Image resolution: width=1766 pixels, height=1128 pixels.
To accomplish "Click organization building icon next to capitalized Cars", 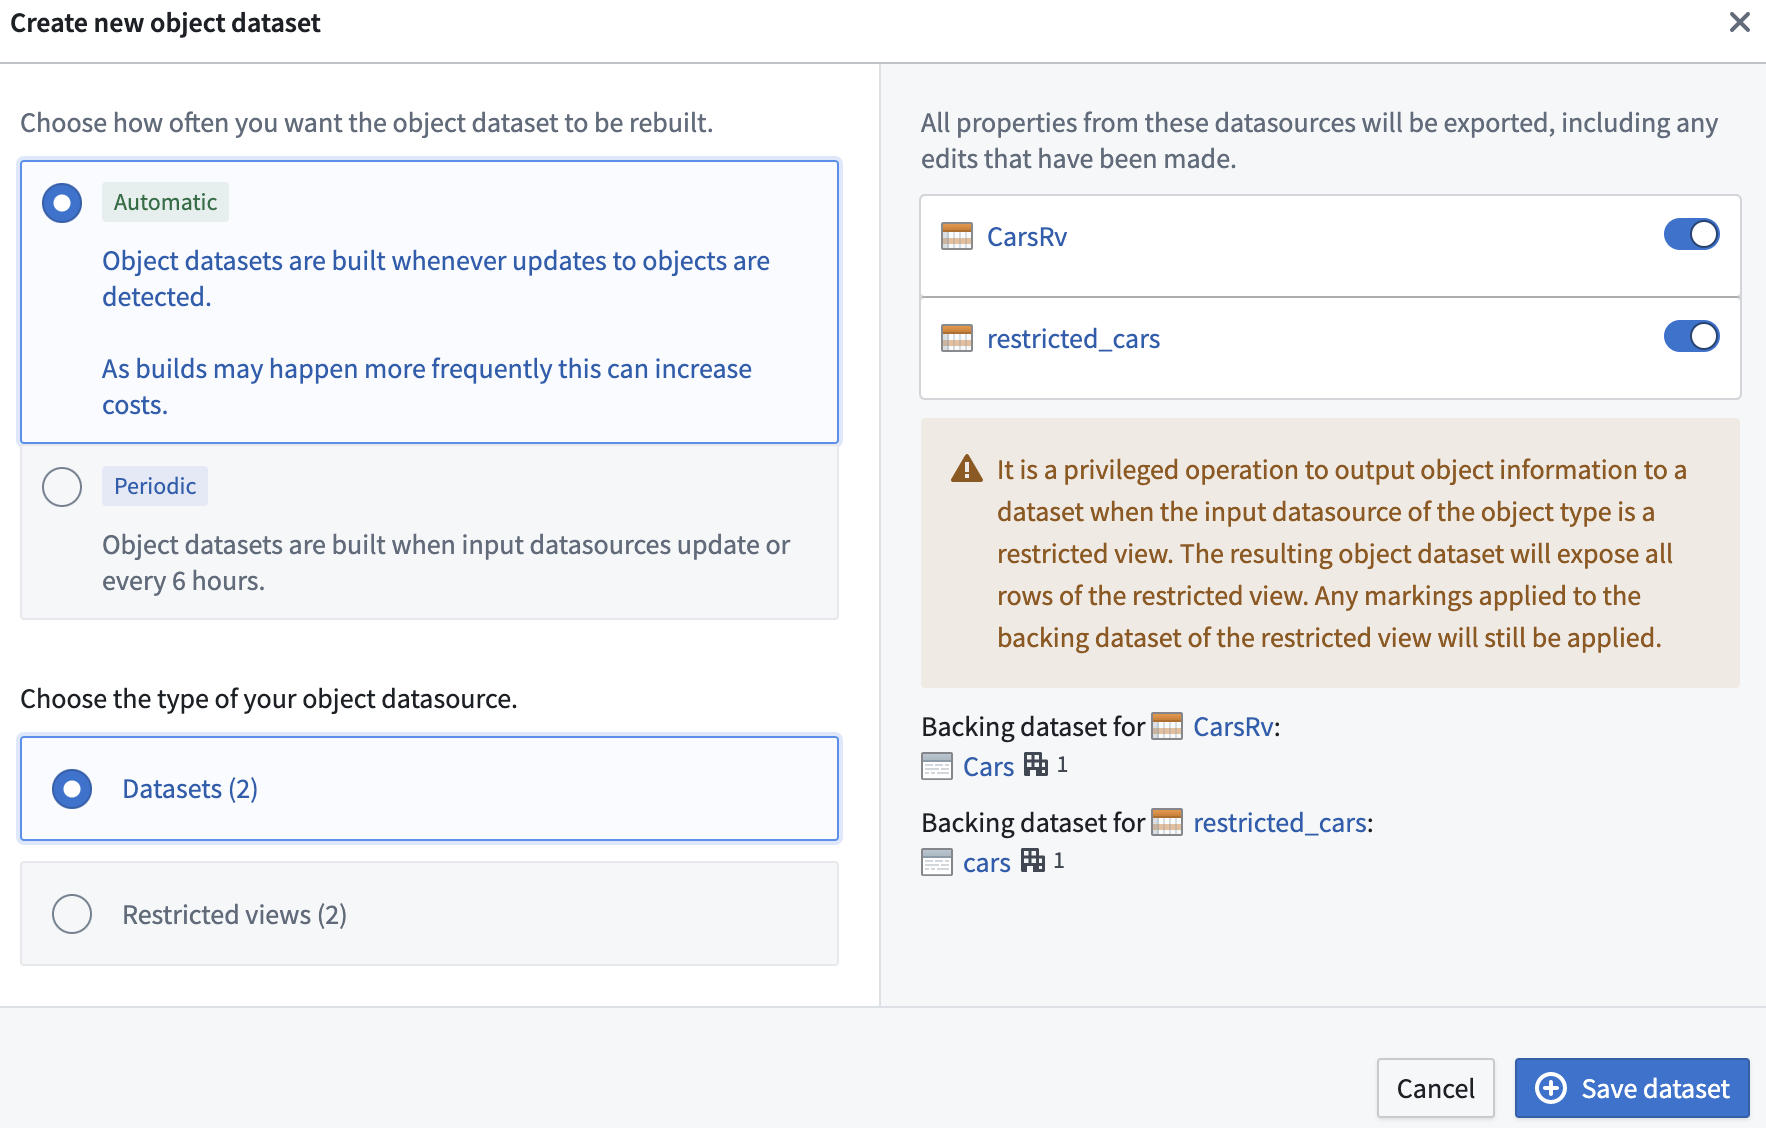I will tap(1036, 765).
